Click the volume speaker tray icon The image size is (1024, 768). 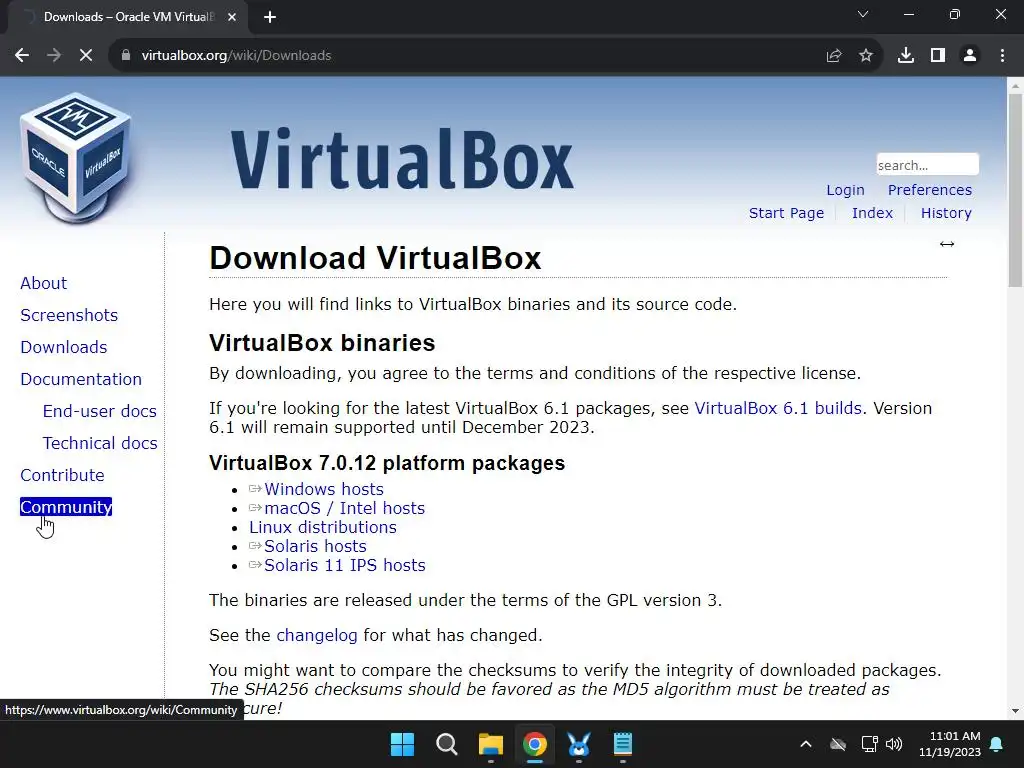click(x=894, y=744)
